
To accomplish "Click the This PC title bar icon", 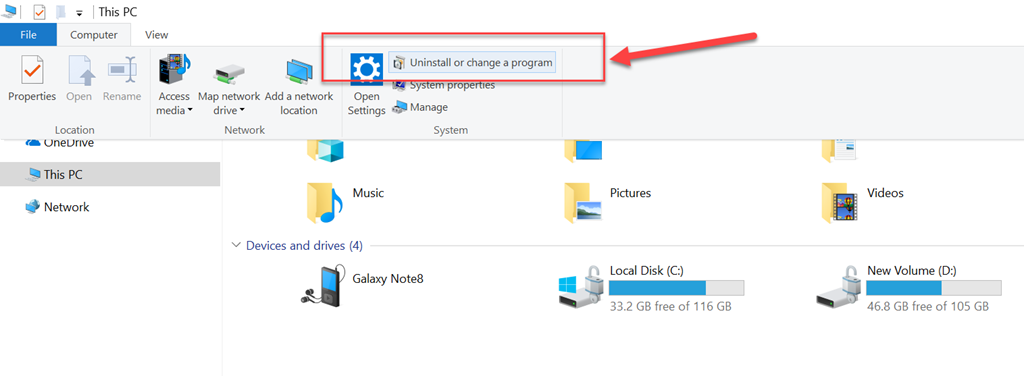I will point(9,12).
